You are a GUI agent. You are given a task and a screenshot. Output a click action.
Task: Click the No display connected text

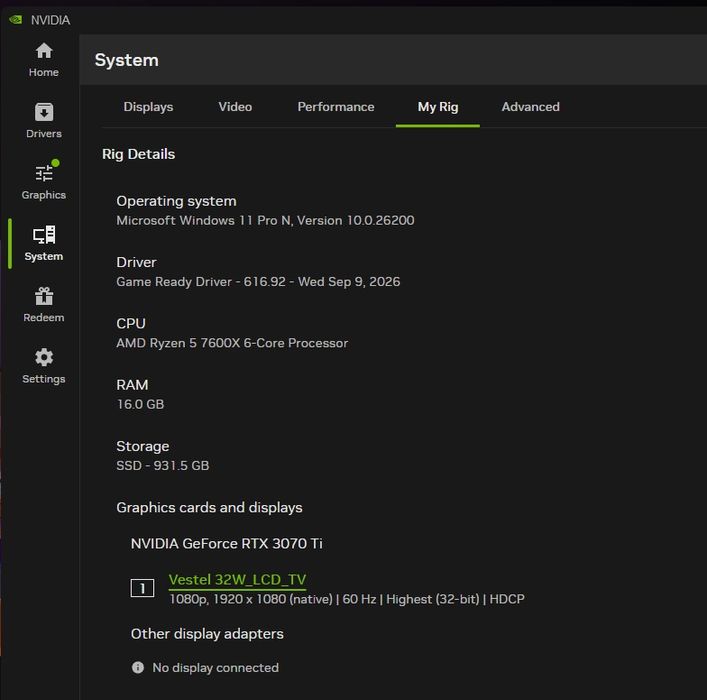click(x=216, y=668)
